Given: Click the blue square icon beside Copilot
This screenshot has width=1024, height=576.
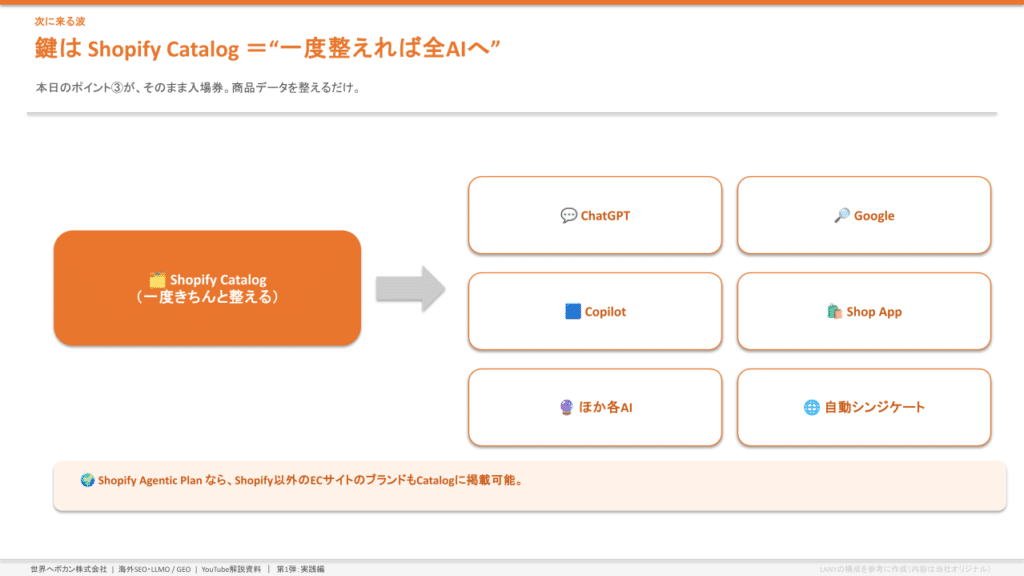Looking at the screenshot, I should point(573,312).
